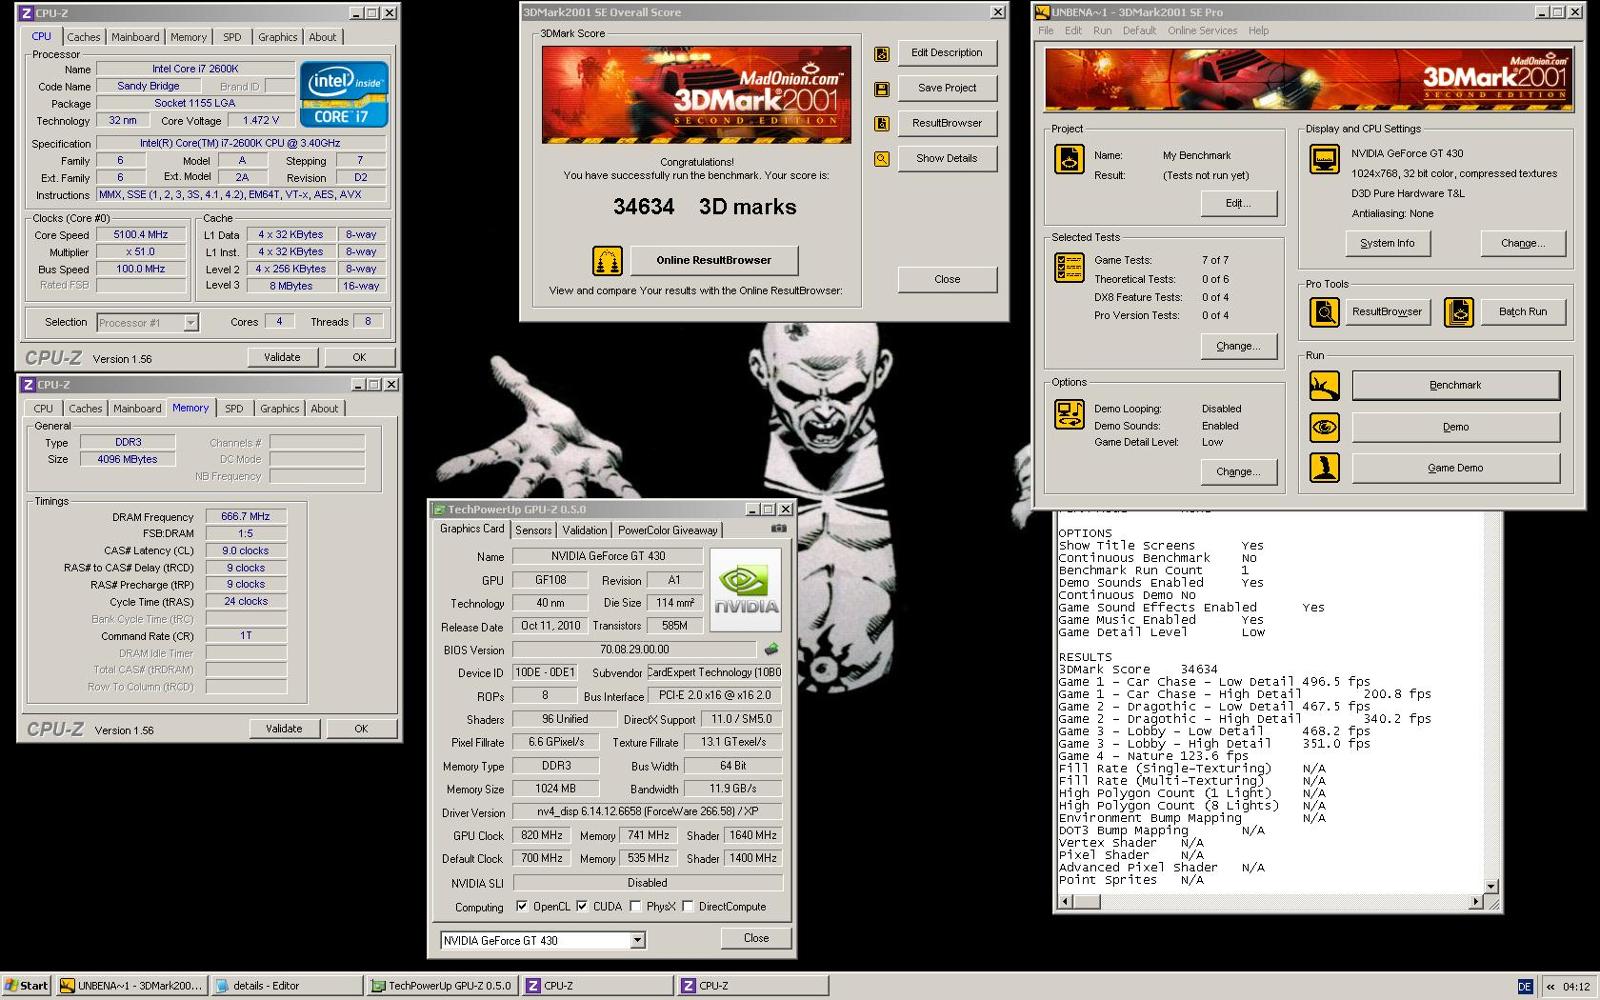This screenshot has height=1000, width=1600.
Task: Switch to Sensors tab in GPU-Z
Action: [533, 531]
